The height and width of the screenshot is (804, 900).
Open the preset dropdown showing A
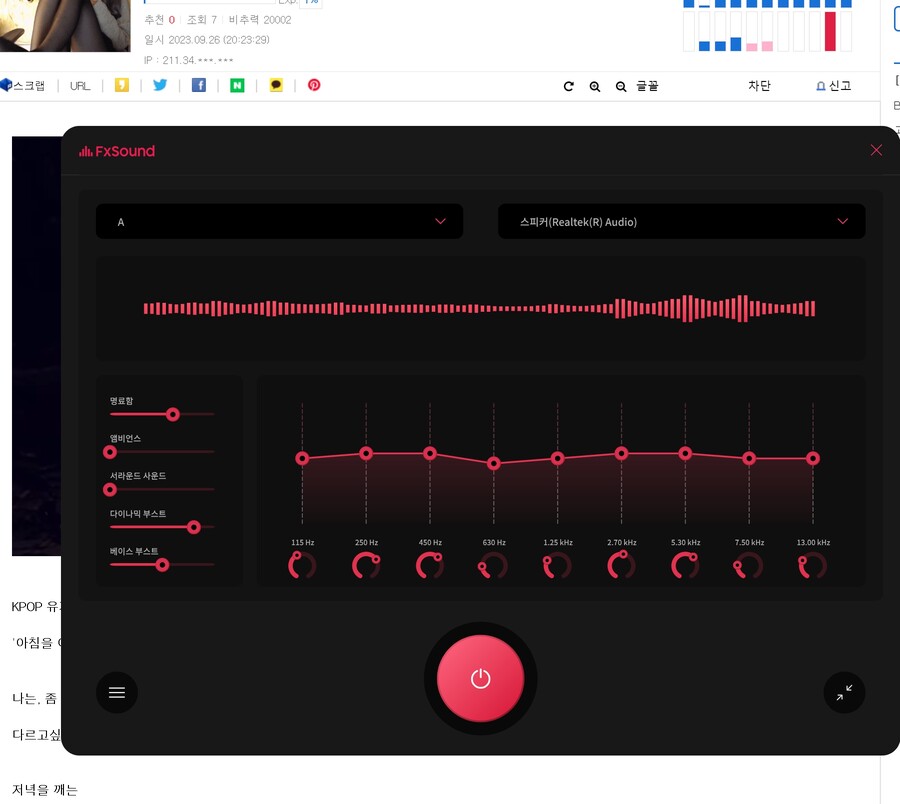(280, 221)
